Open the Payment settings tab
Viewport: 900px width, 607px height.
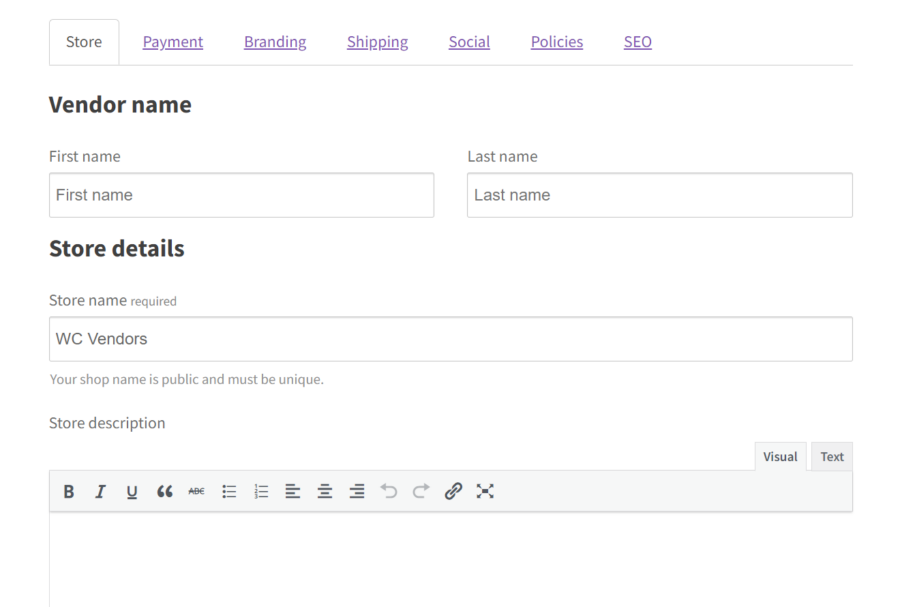pyautogui.click(x=172, y=41)
